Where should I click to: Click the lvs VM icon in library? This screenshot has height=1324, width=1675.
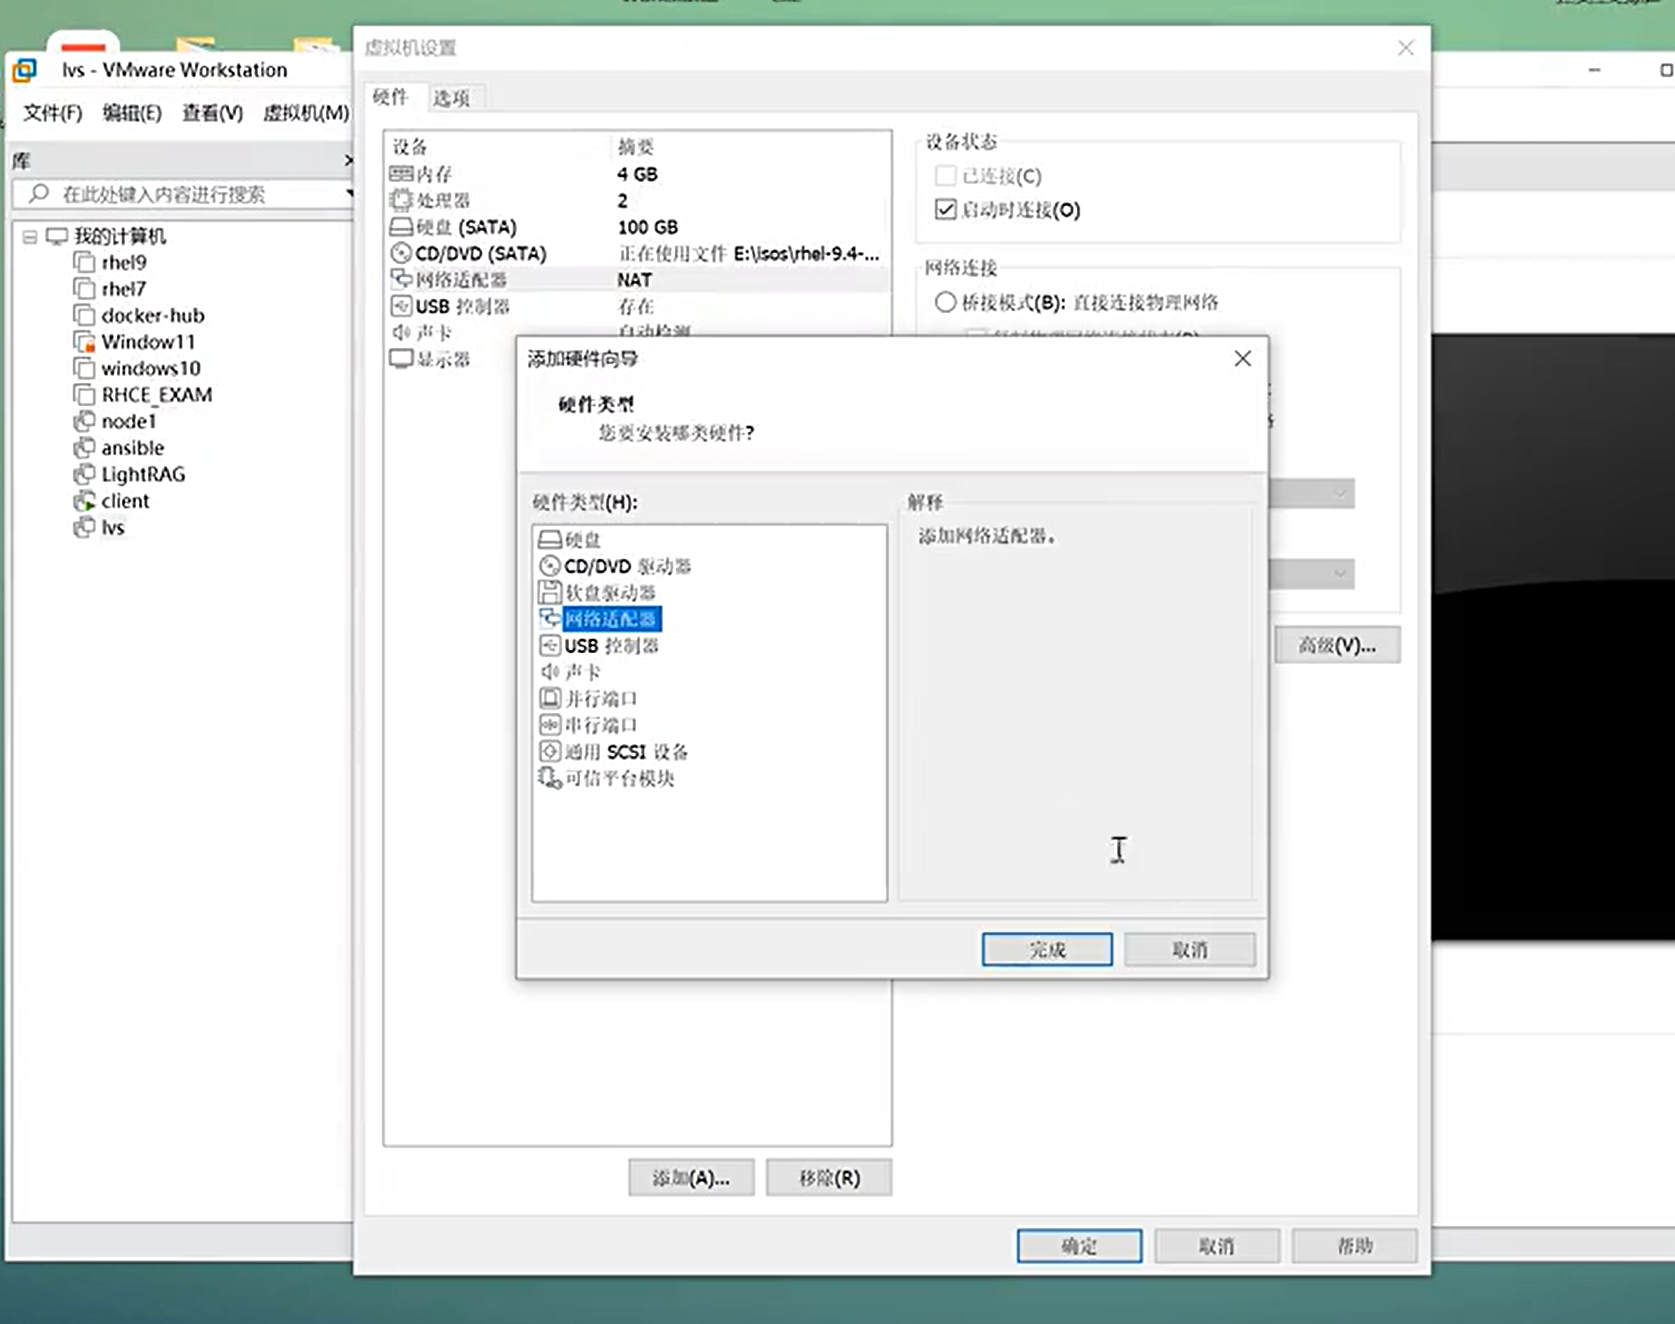click(x=84, y=527)
